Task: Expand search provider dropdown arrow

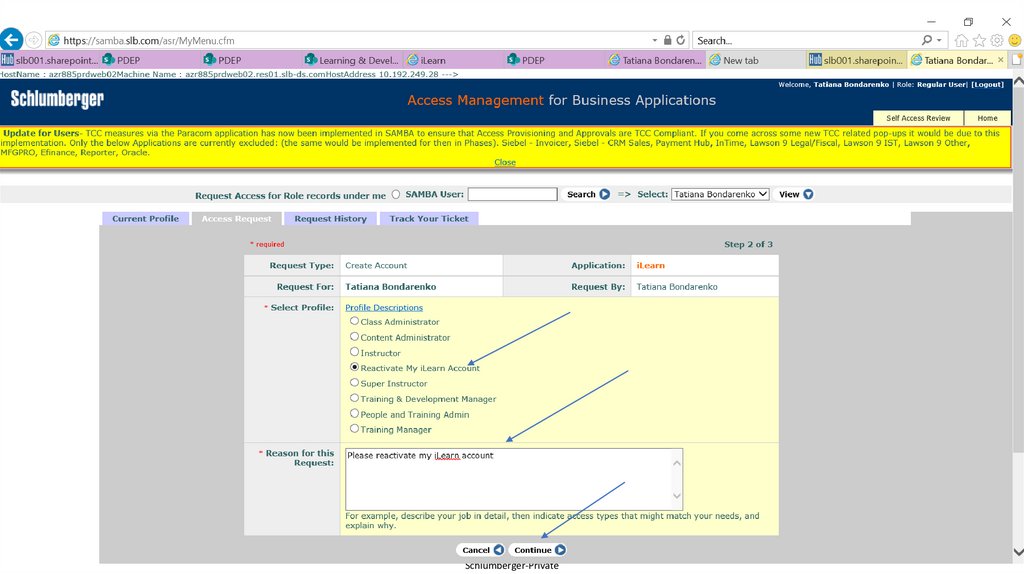Action: click(939, 40)
